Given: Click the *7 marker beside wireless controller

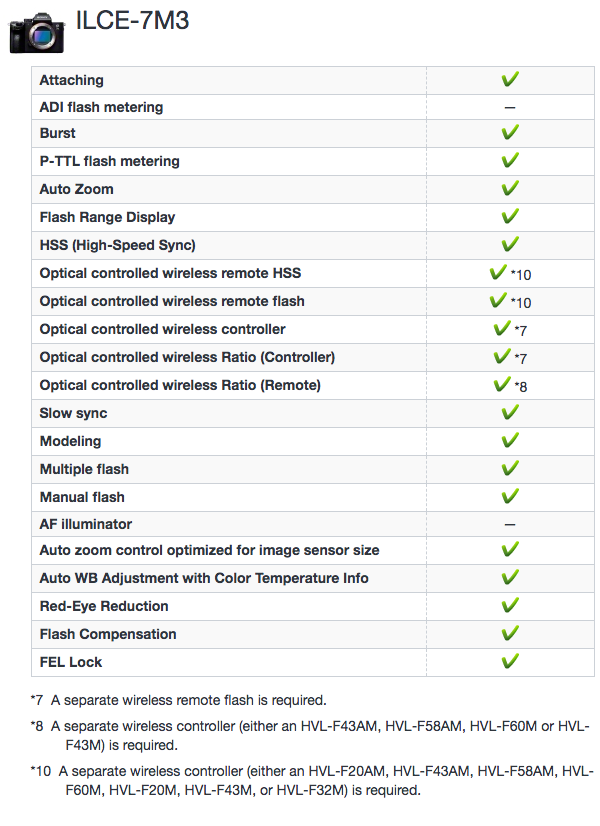Looking at the screenshot, I should tap(521, 330).
